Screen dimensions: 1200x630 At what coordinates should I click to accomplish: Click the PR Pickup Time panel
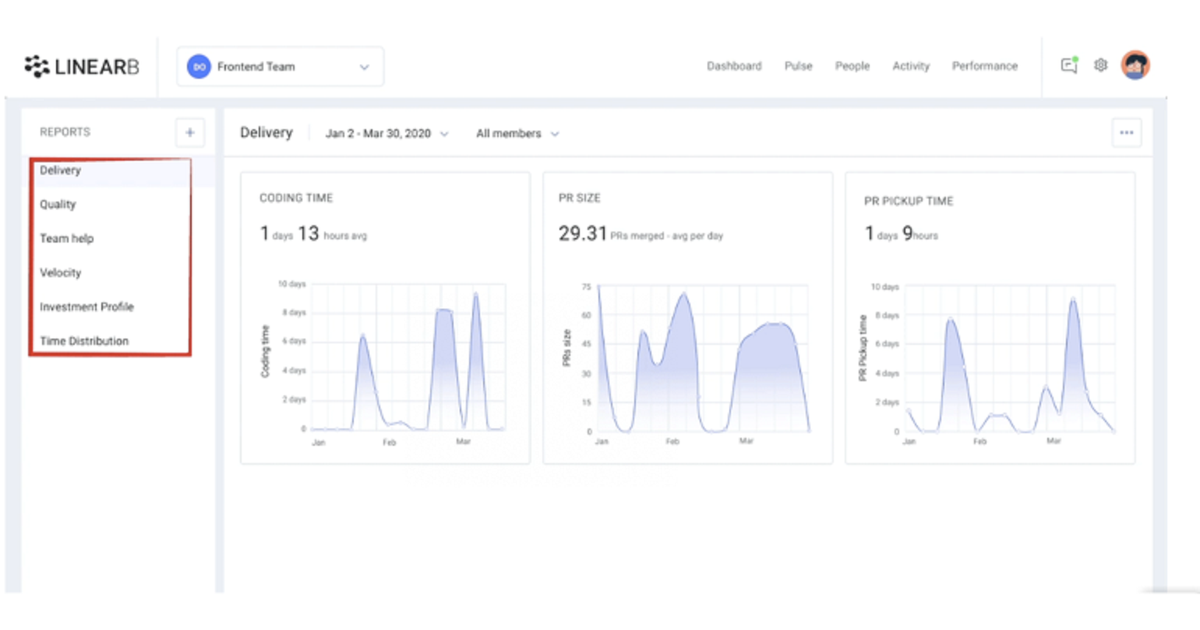(x=990, y=315)
